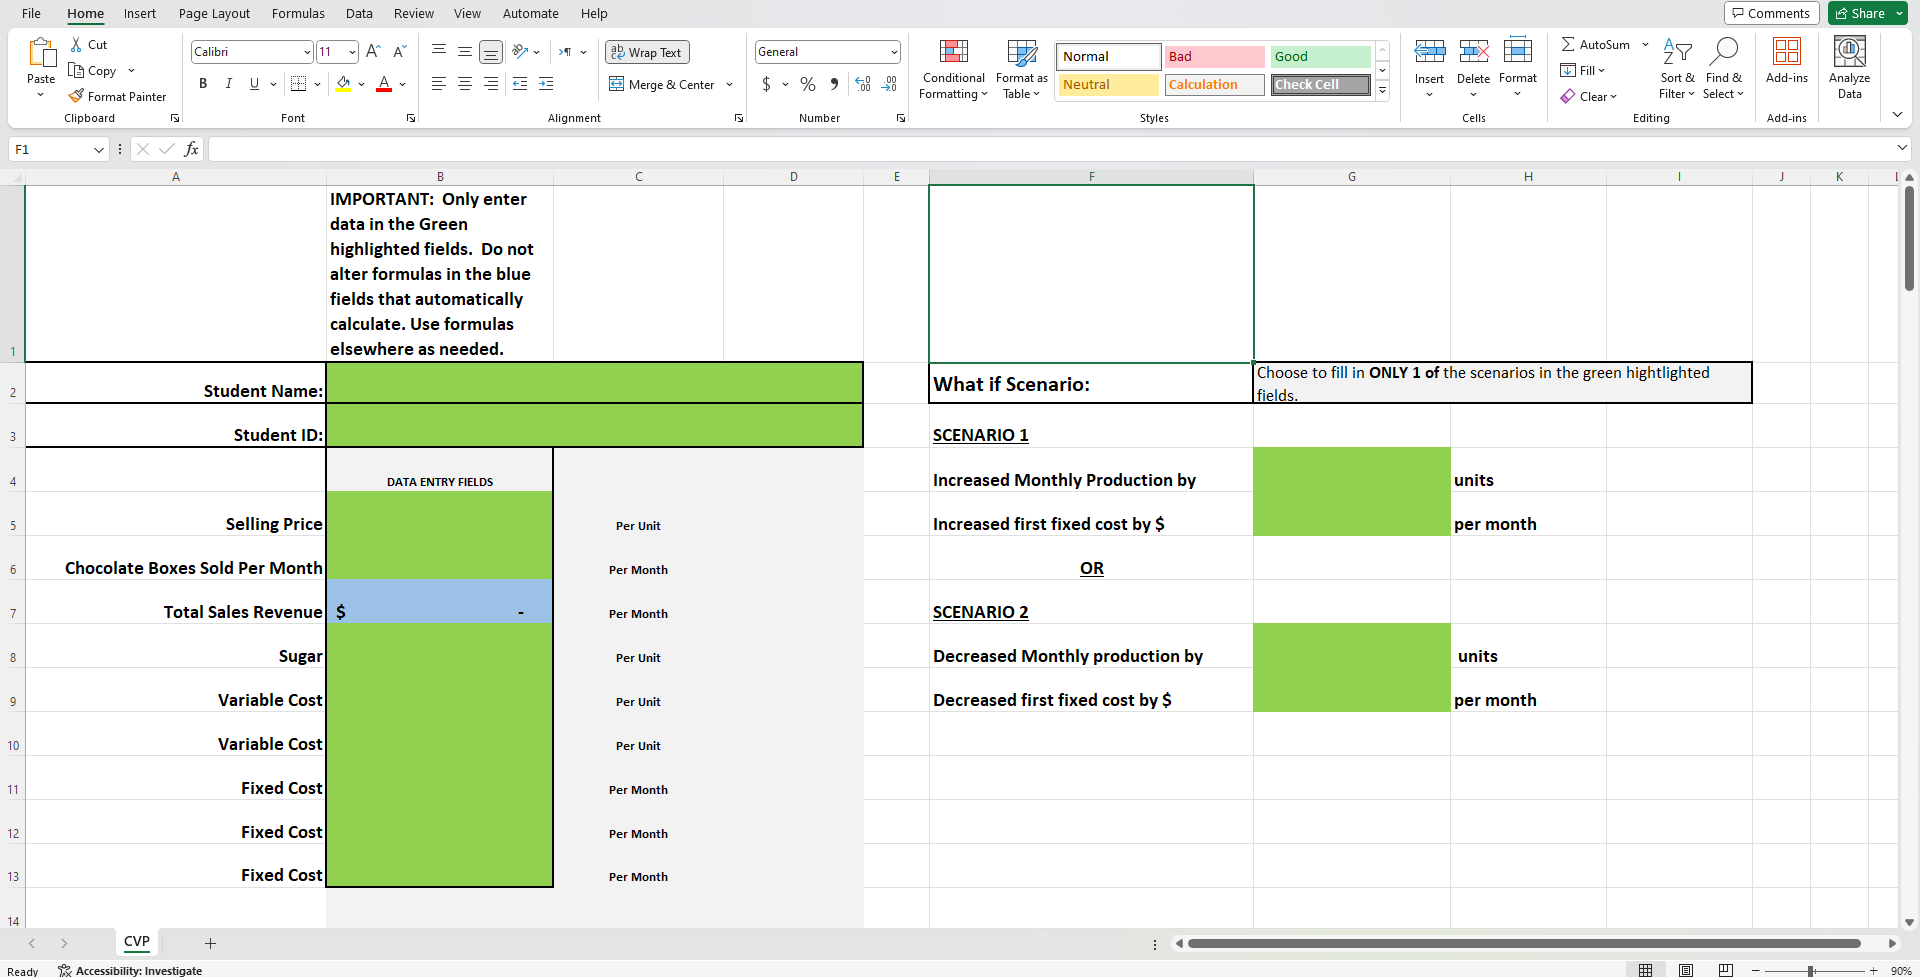
Task: Toggle Bold formatting
Action: [x=203, y=84]
